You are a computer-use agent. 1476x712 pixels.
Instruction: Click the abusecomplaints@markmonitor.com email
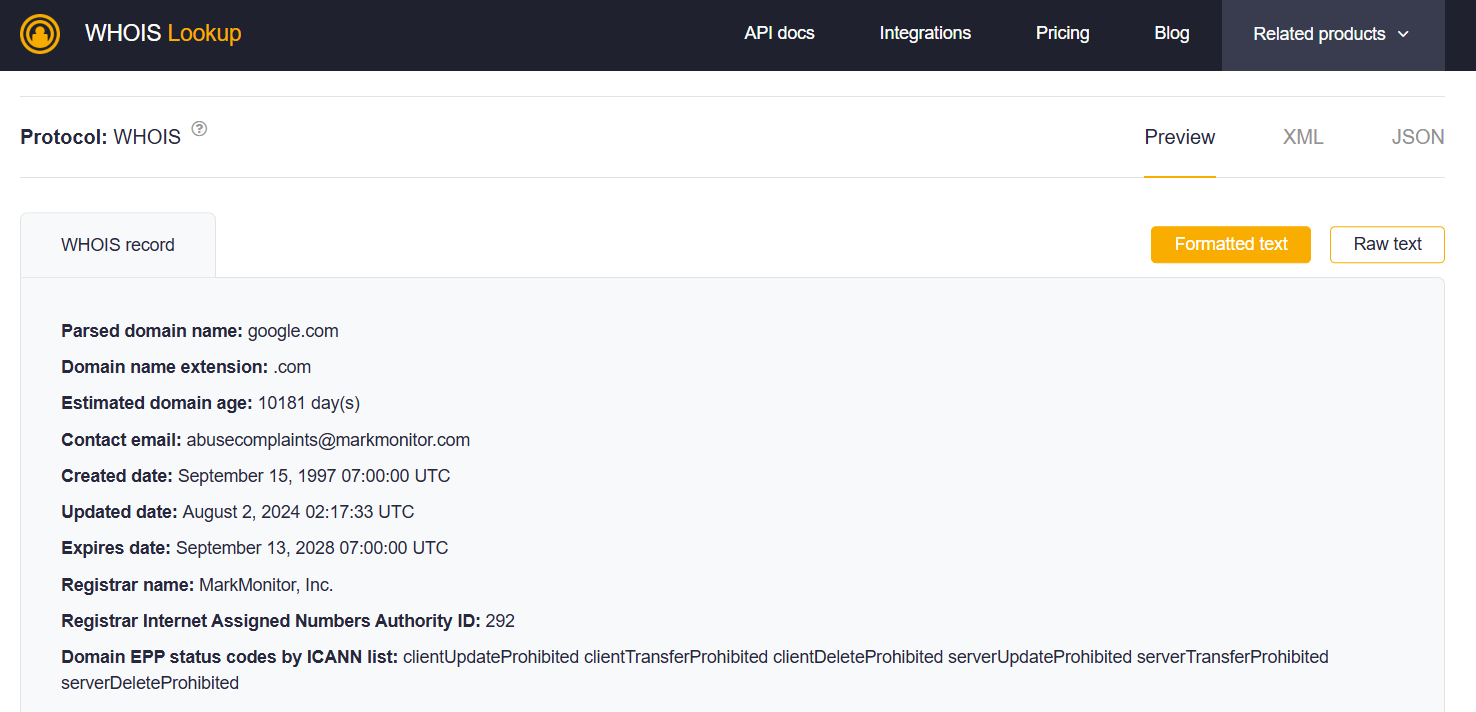[328, 440]
